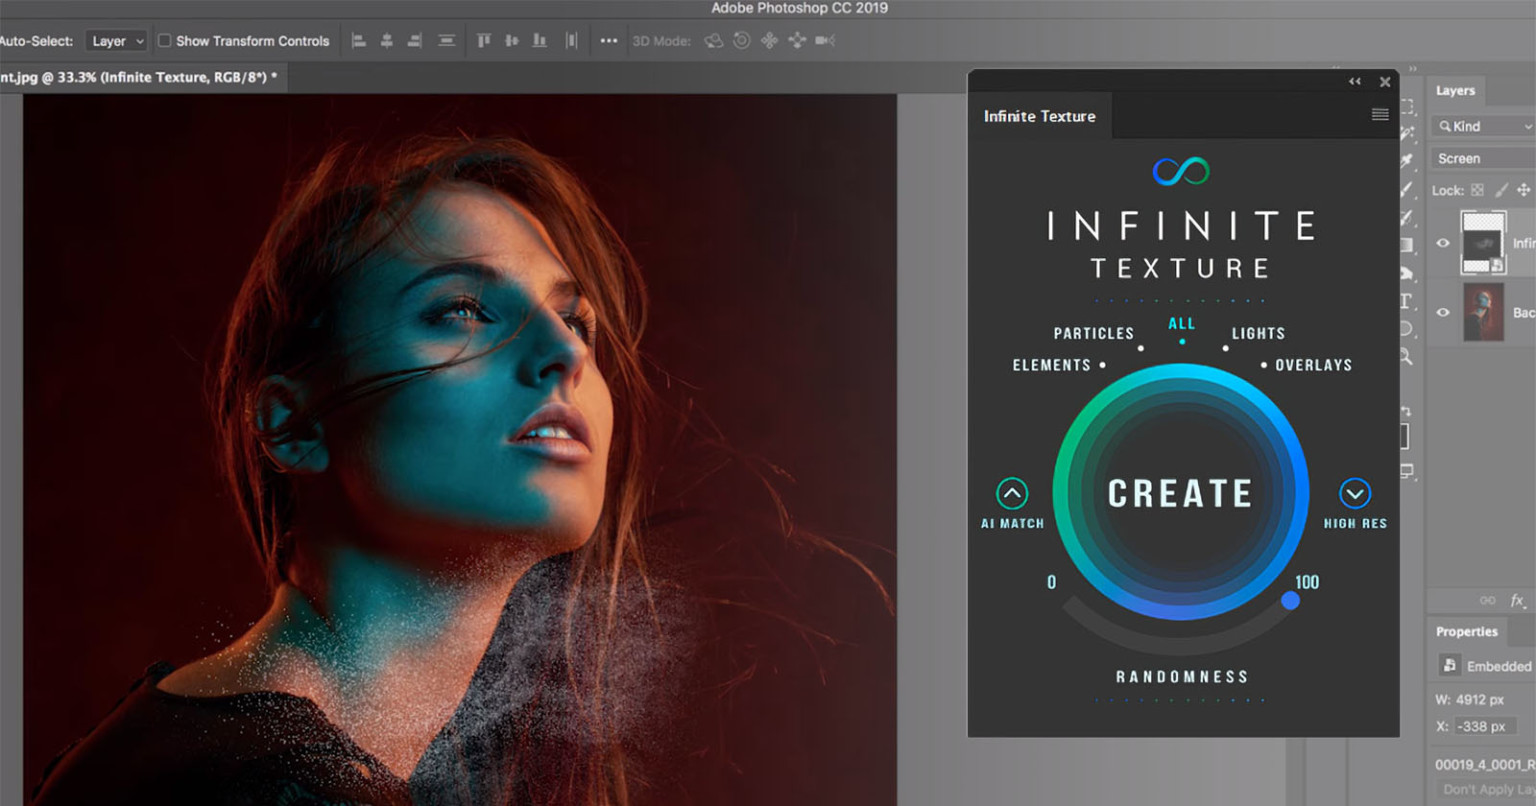
Task: Select the Background layer thumbnail
Action: (1485, 312)
